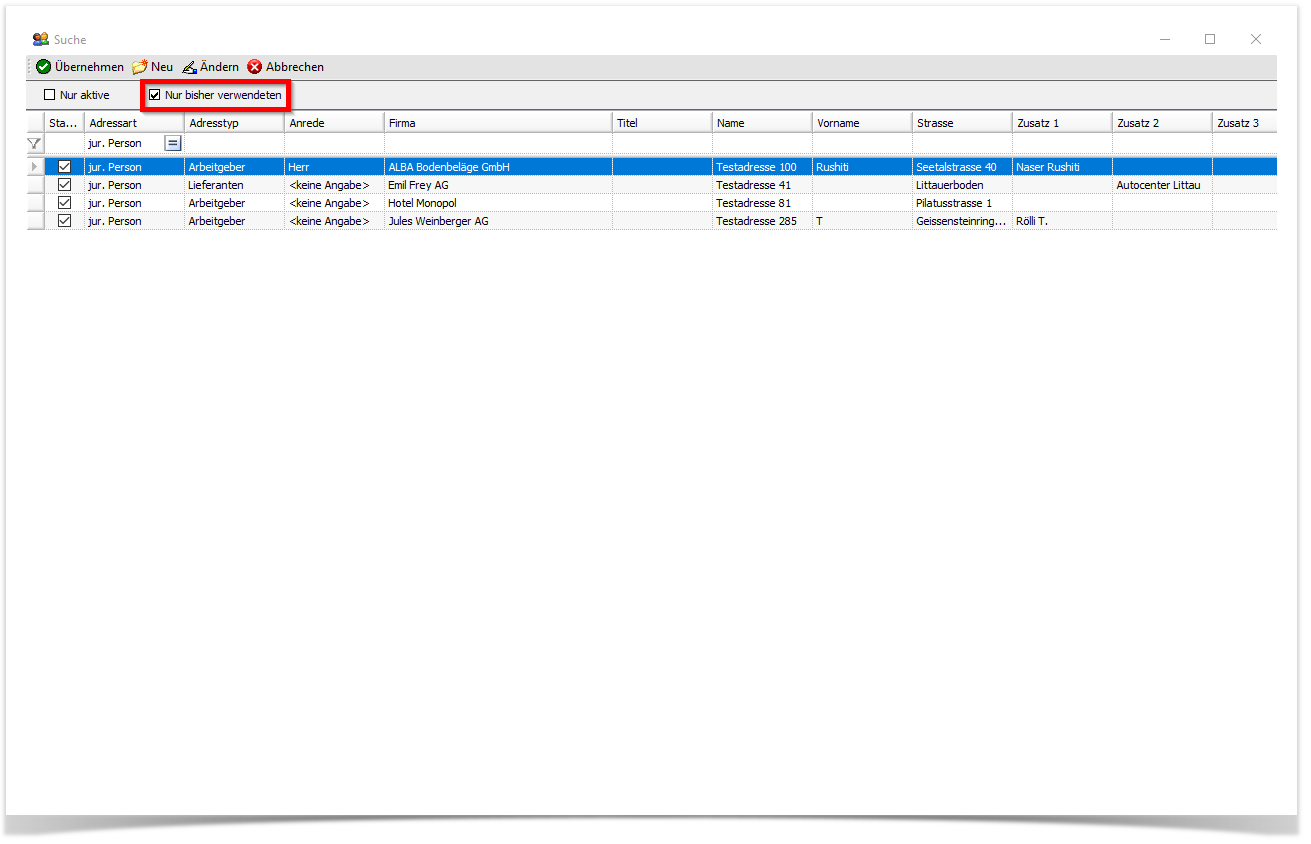This screenshot has height=844, width=1311.
Task: Sort by the Firma column header
Action: tap(499, 123)
